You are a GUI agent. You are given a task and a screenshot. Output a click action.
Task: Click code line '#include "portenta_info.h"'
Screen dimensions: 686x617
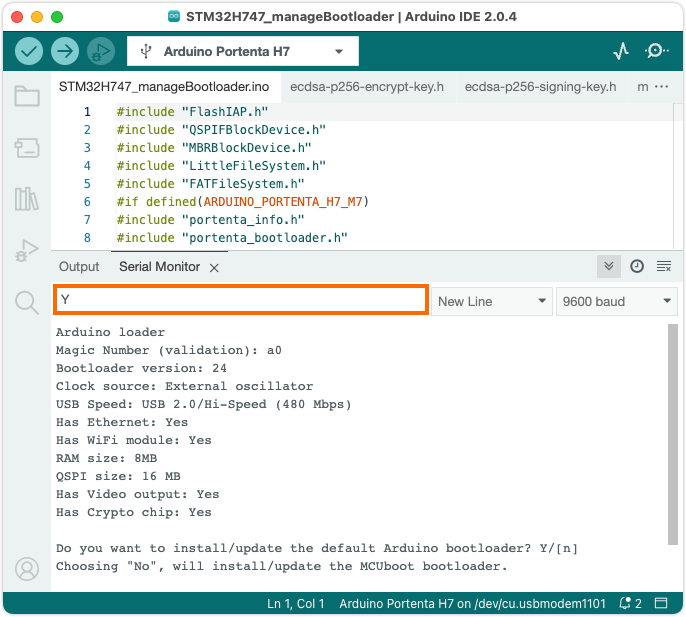click(210, 220)
